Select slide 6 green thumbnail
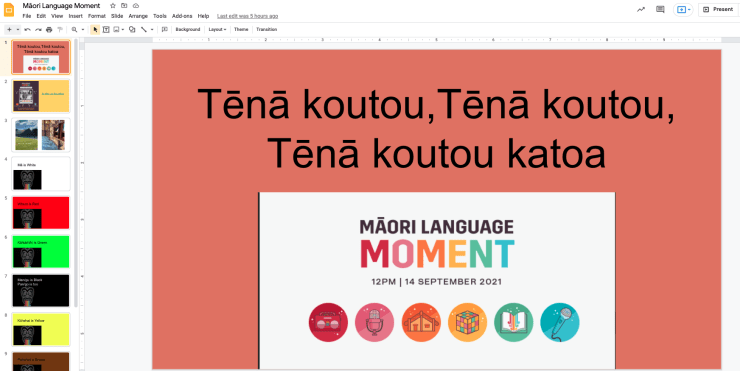 (41, 252)
